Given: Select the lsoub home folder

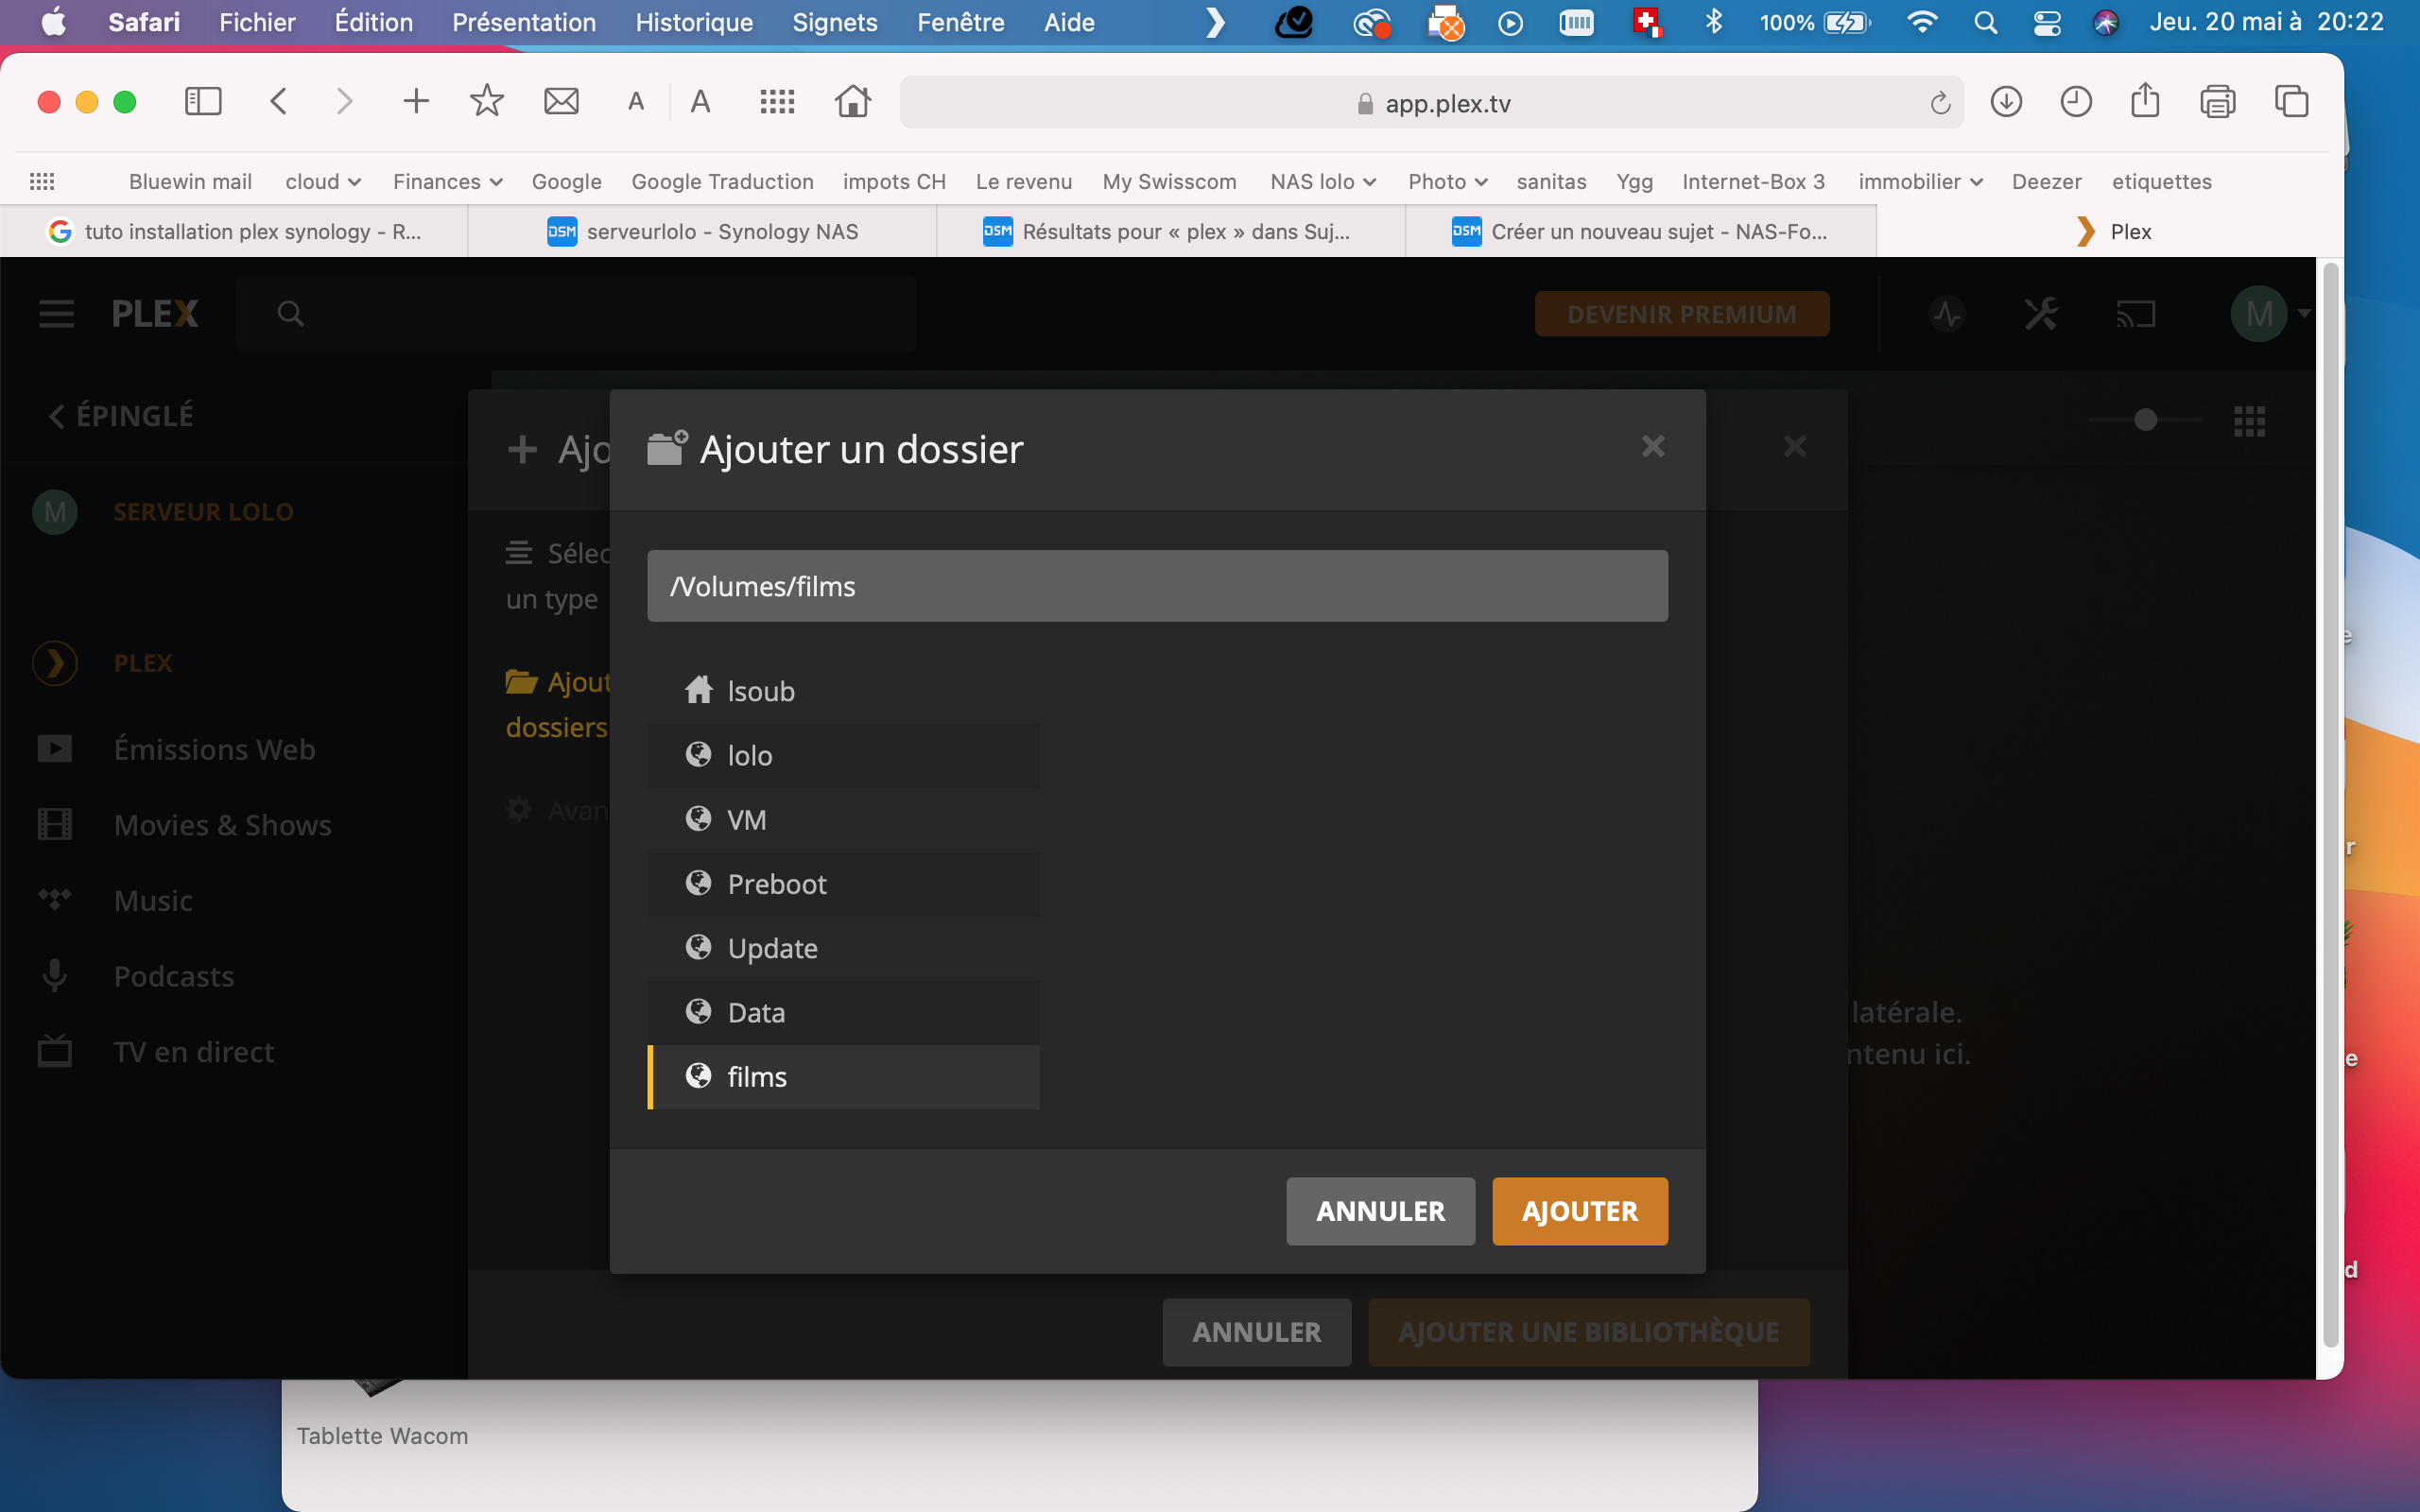Looking at the screenshot, I should (x=843, y=691).
